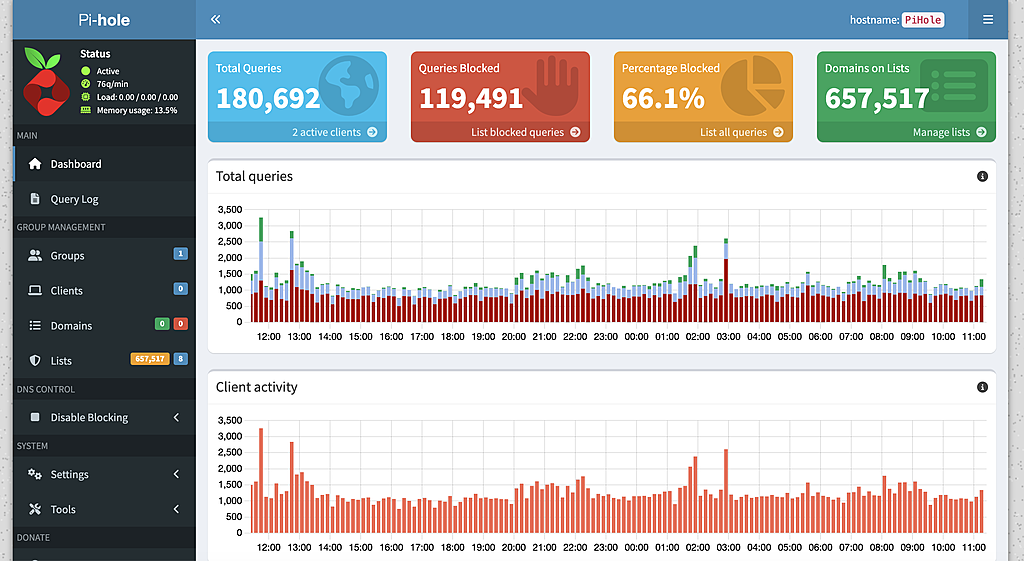Click arrow icon beside 'List all queries'
Image resolution: width=1024 pixels, height=561 pixels.
(778, 132)
